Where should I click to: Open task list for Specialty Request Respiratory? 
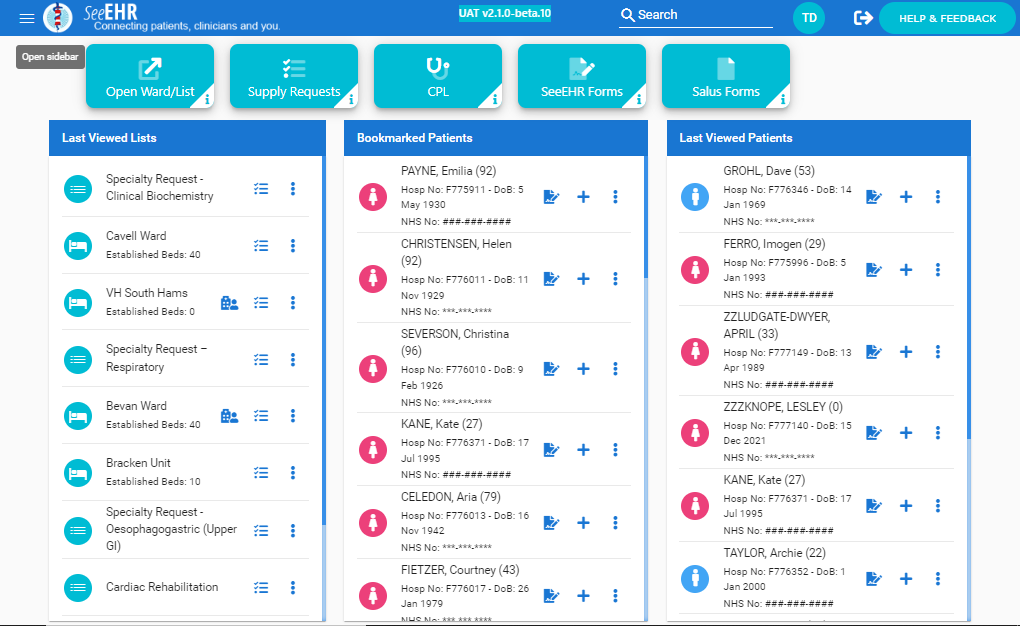tap(261, 359)
